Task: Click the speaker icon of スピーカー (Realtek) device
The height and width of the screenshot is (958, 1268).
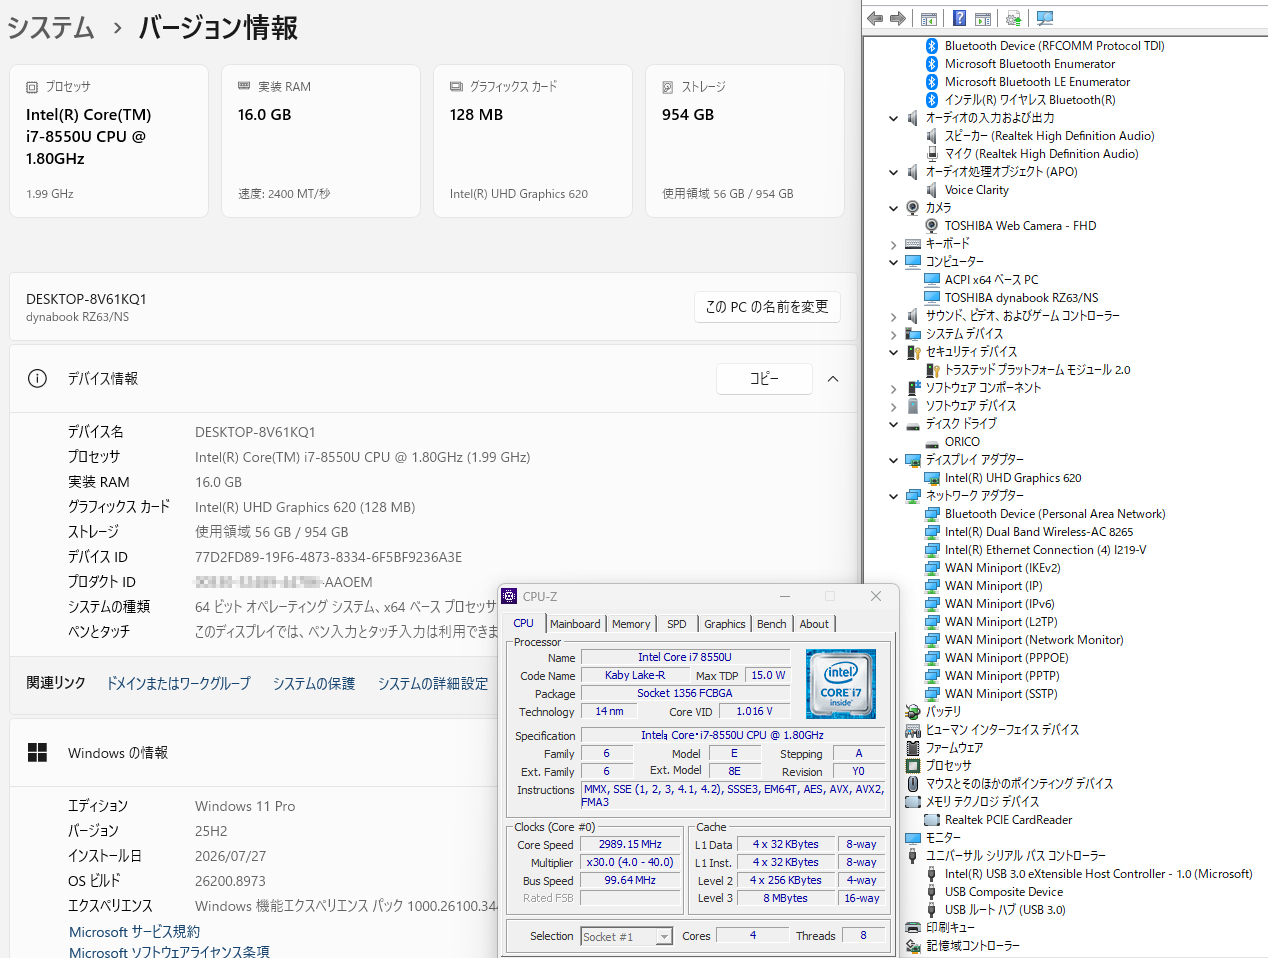Action: coord(932,136)
